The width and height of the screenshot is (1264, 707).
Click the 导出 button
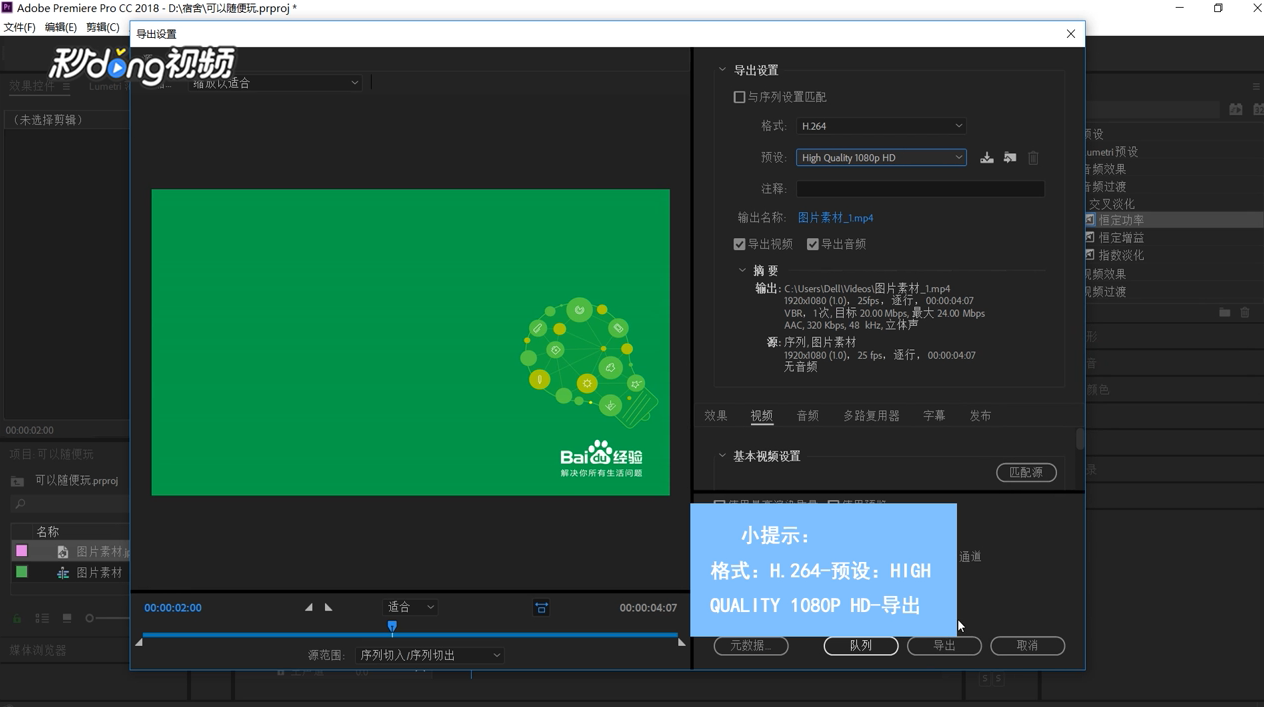pyautogui.click(x=944, y=646)
